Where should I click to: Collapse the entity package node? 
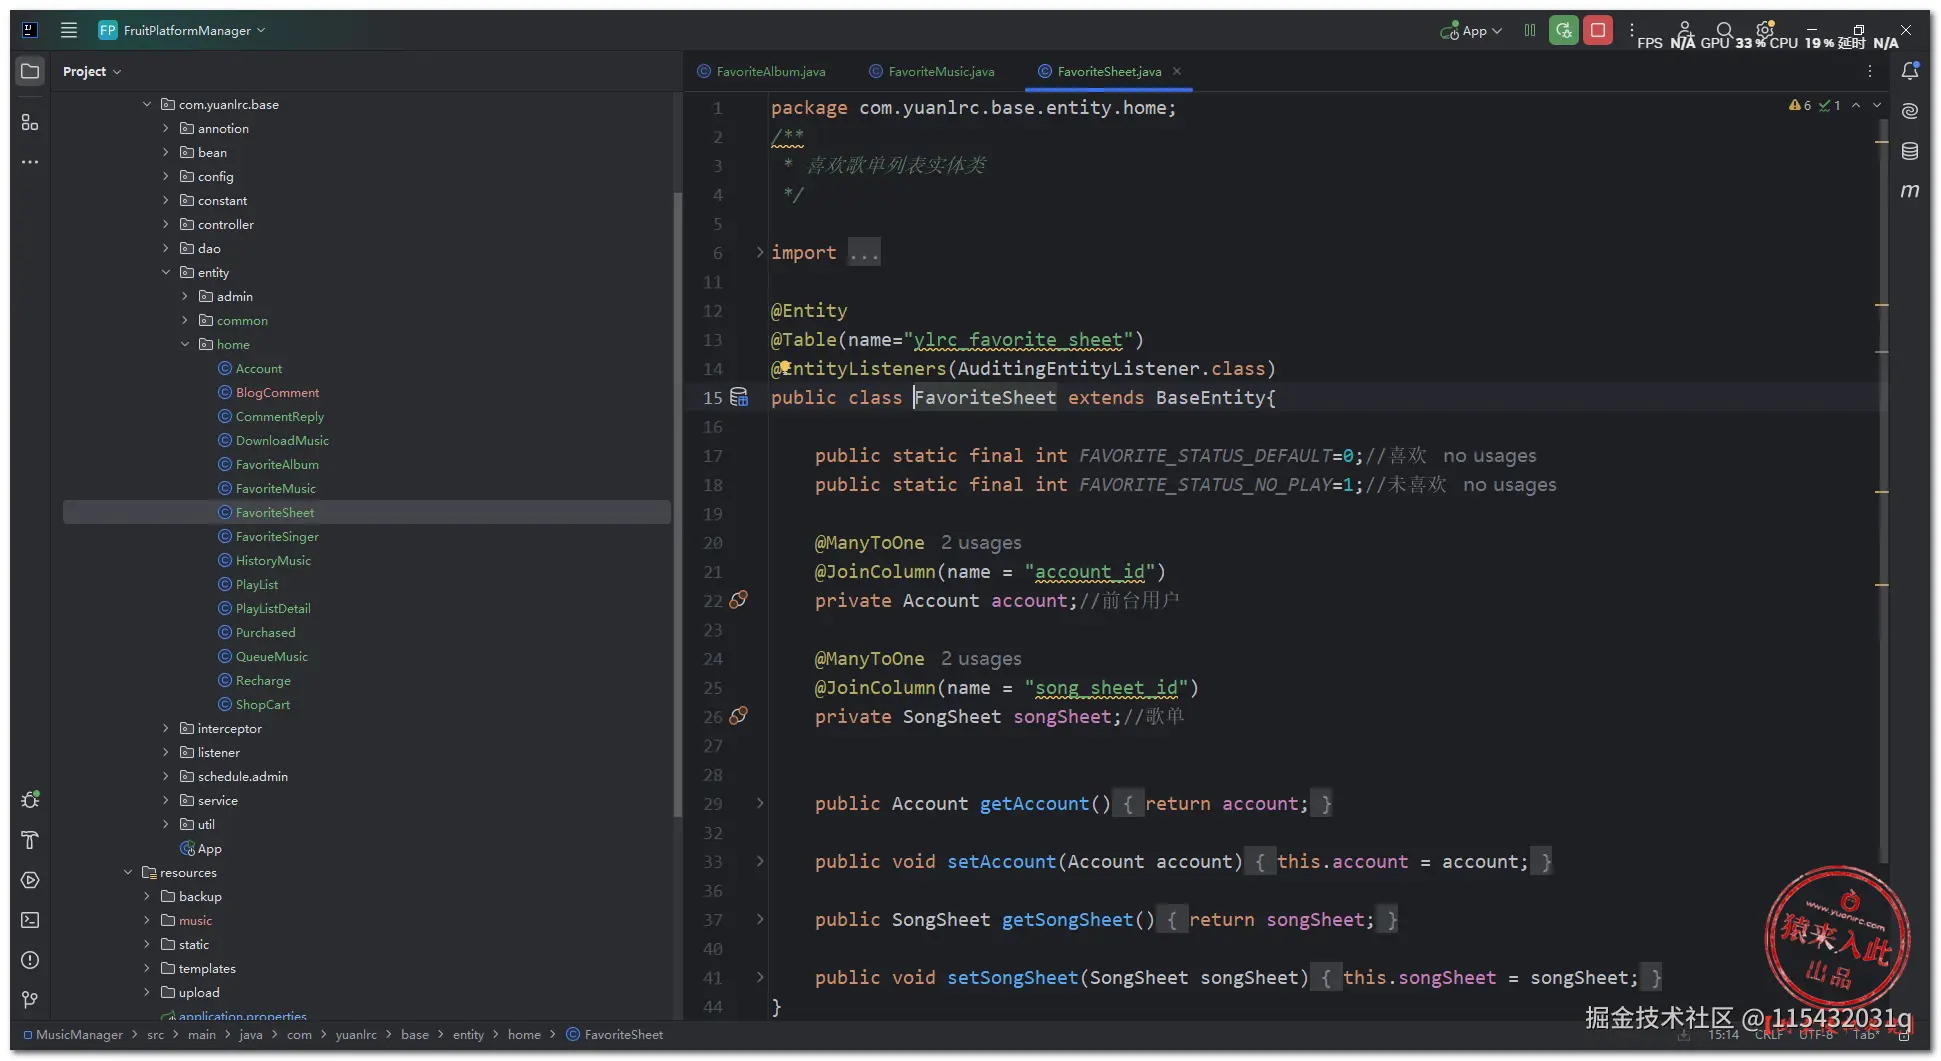[166, 272]
